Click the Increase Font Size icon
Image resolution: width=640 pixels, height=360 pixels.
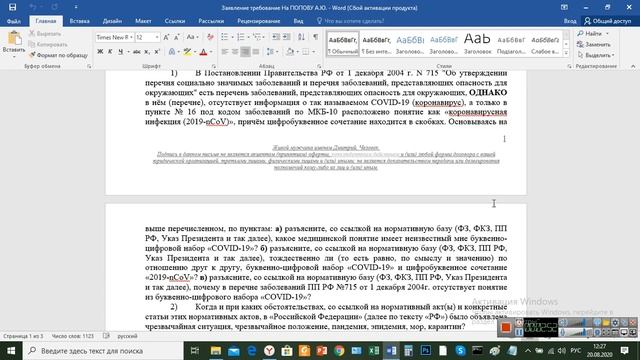[166, 37]
